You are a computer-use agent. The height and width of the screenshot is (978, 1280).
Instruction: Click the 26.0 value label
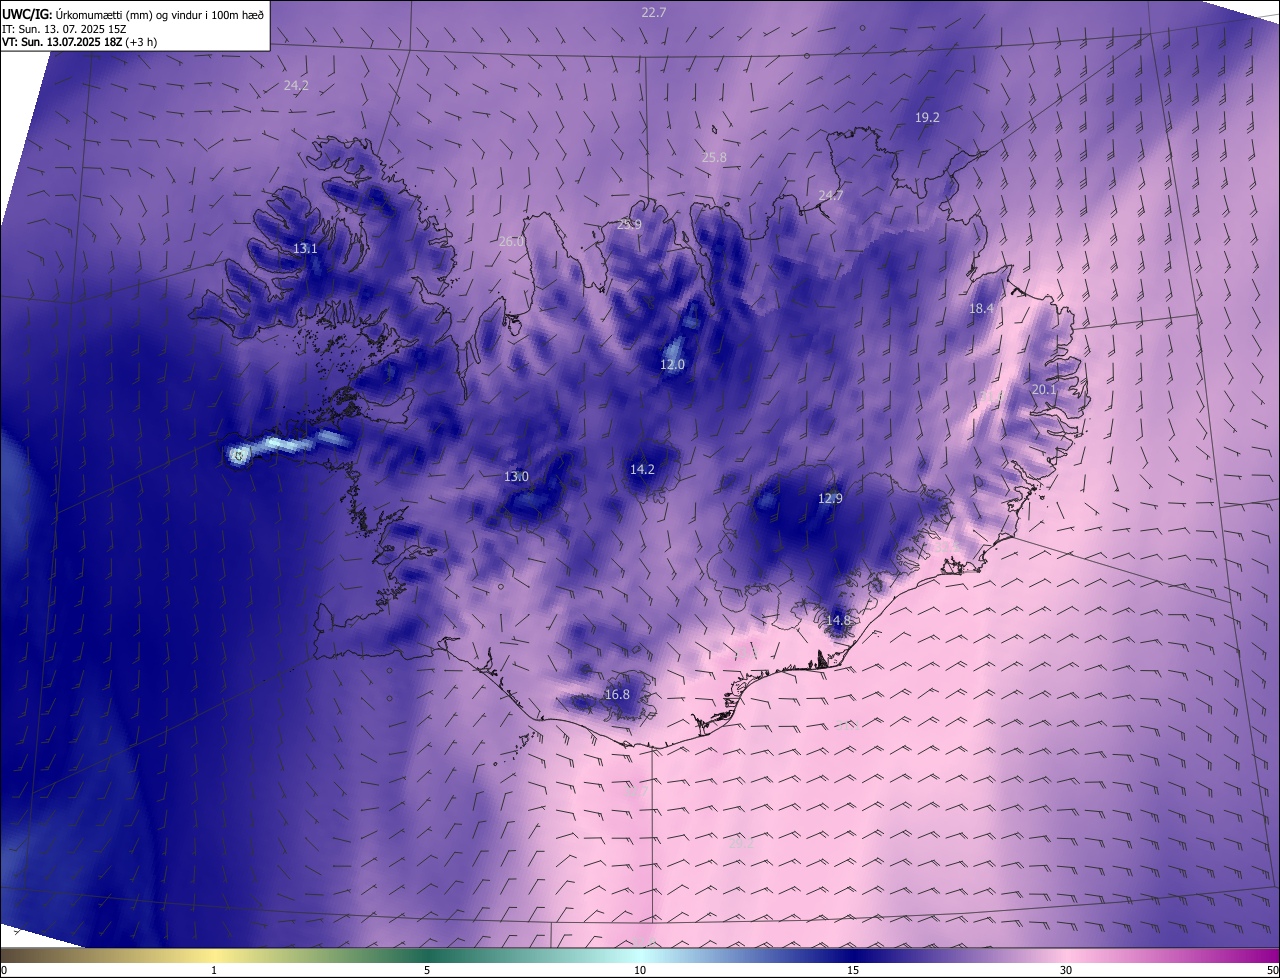[x=511, y=241]
